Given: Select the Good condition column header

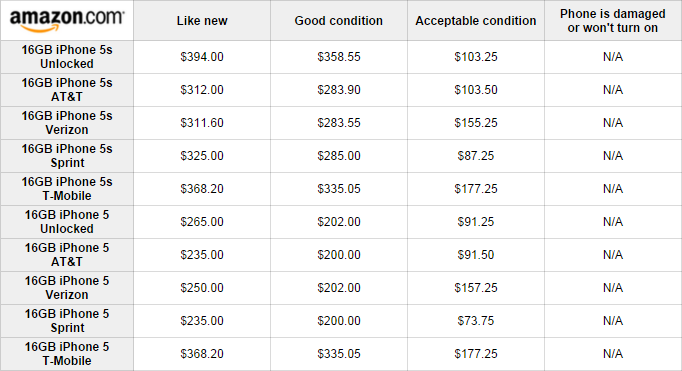Looking at the screenshot, I should (x=339, y=21).
